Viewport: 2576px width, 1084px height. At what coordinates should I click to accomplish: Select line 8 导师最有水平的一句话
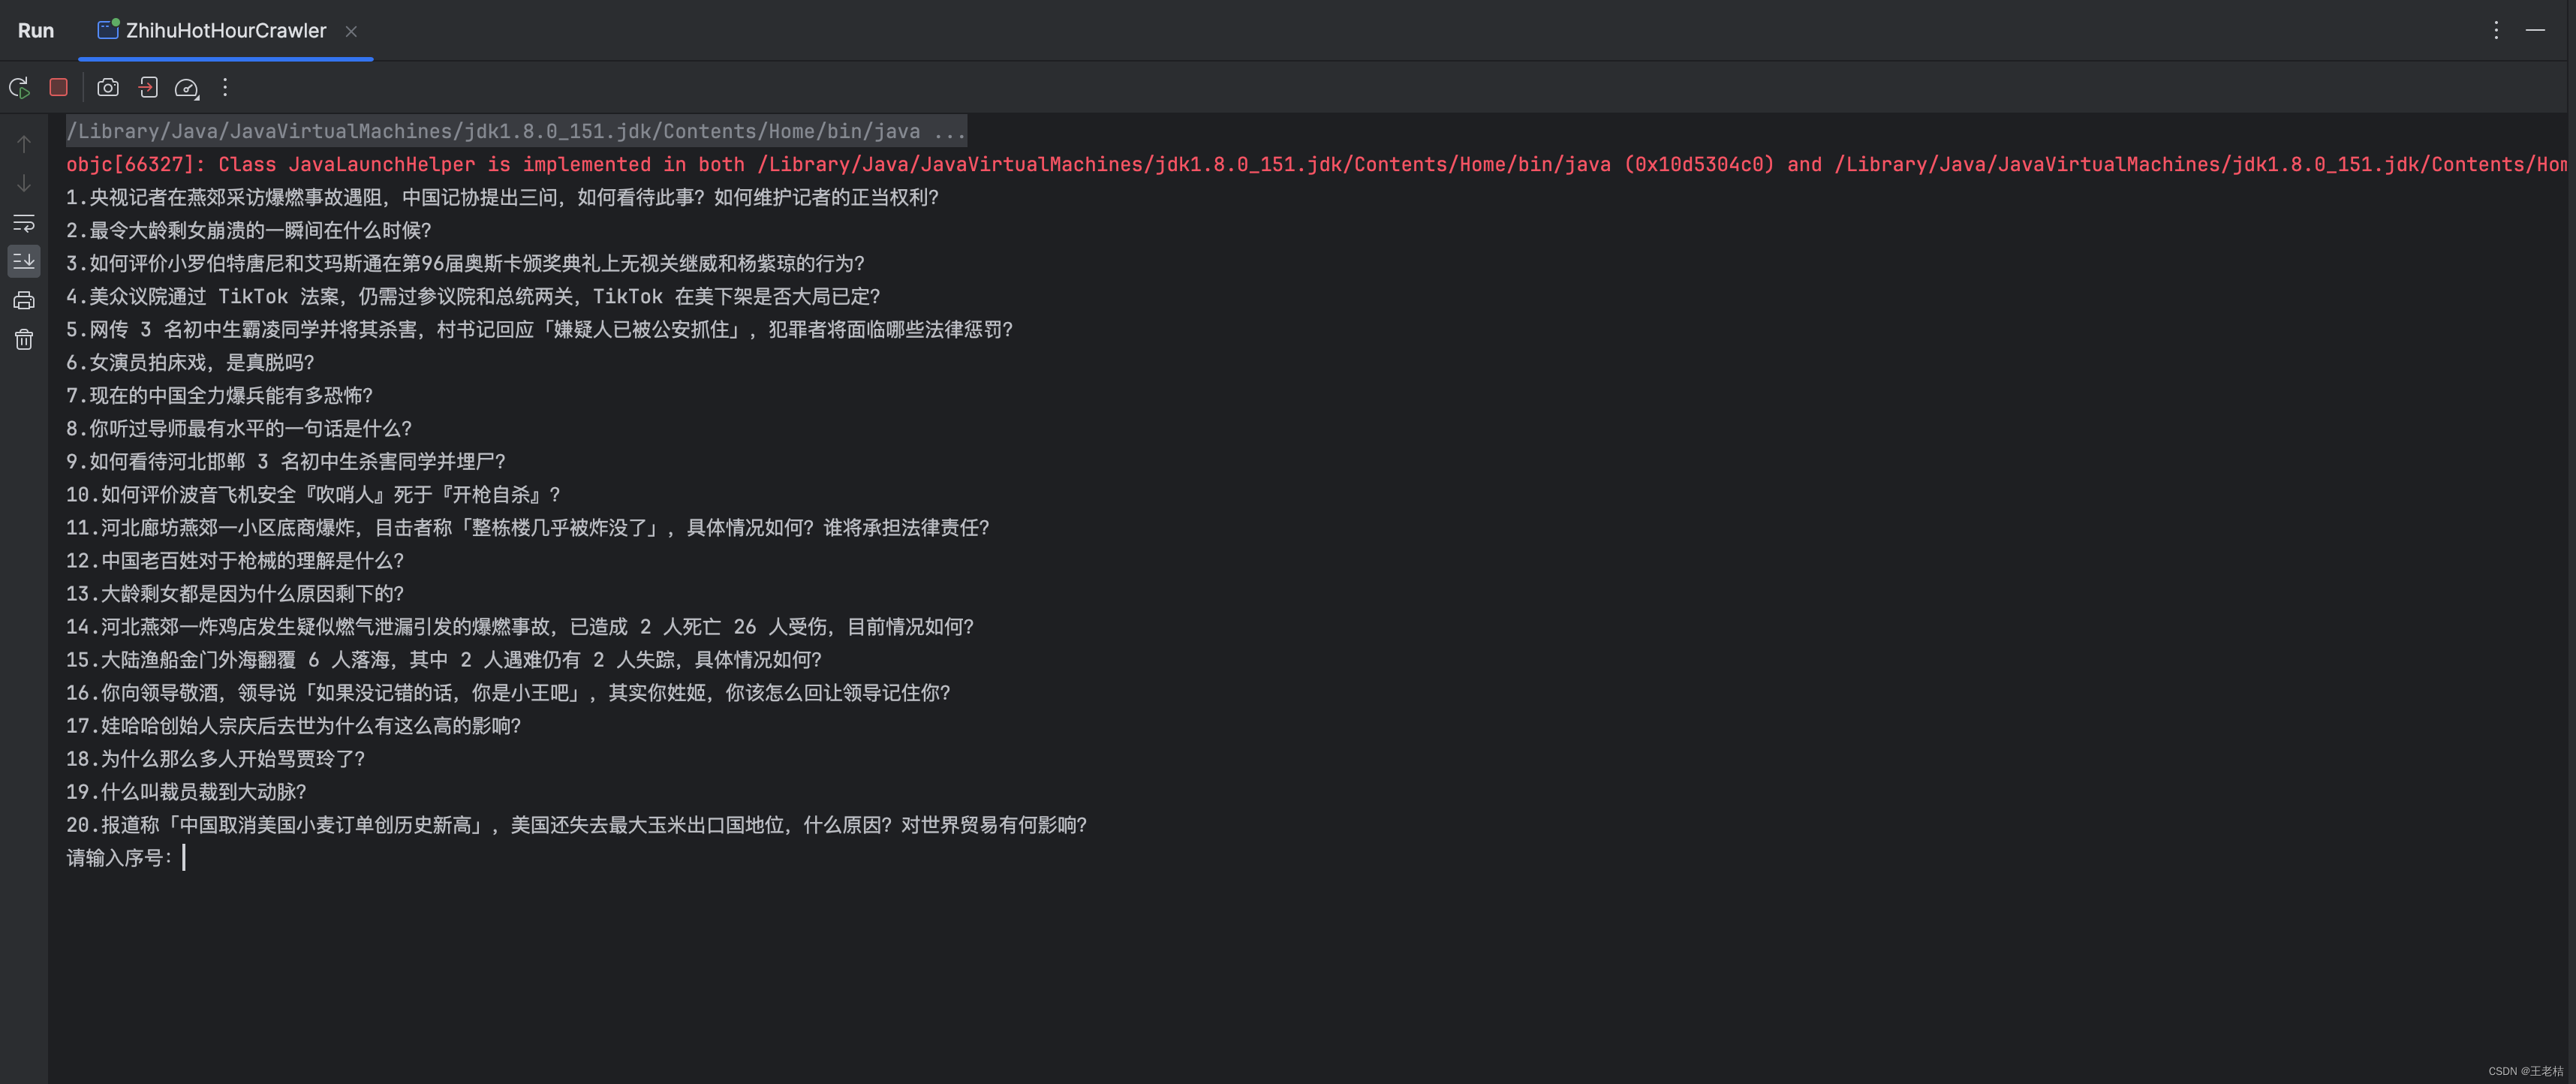point(239,428)
